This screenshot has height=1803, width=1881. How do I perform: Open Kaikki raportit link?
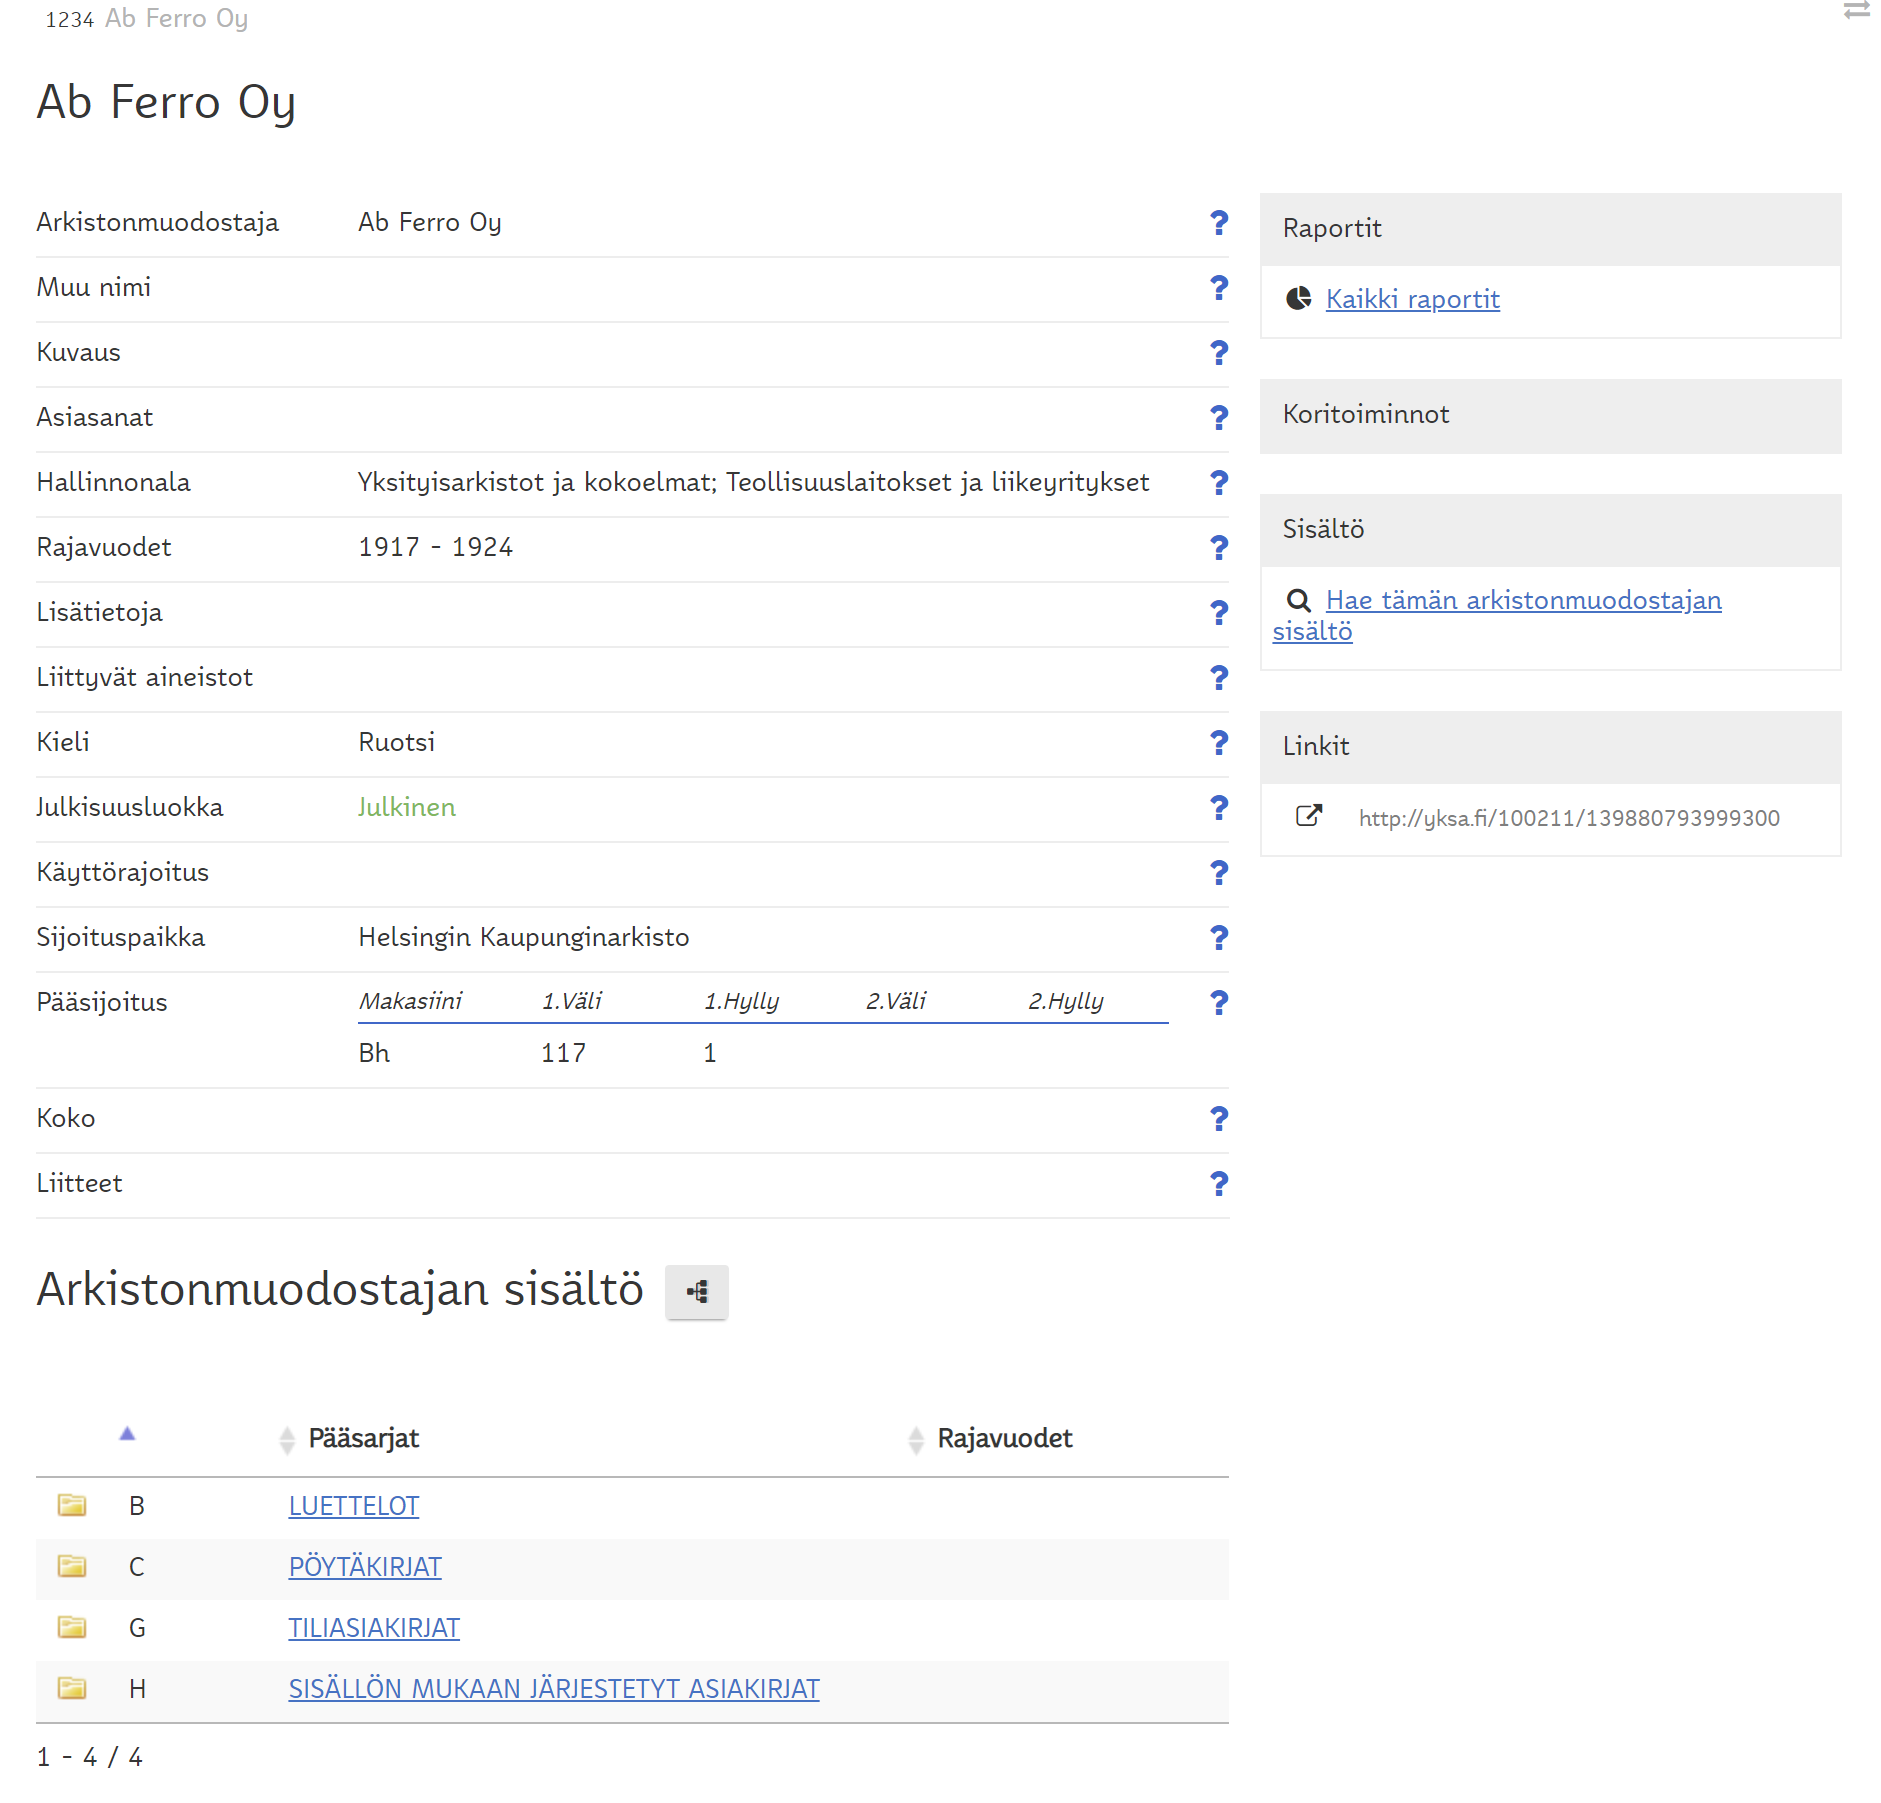1412,299
